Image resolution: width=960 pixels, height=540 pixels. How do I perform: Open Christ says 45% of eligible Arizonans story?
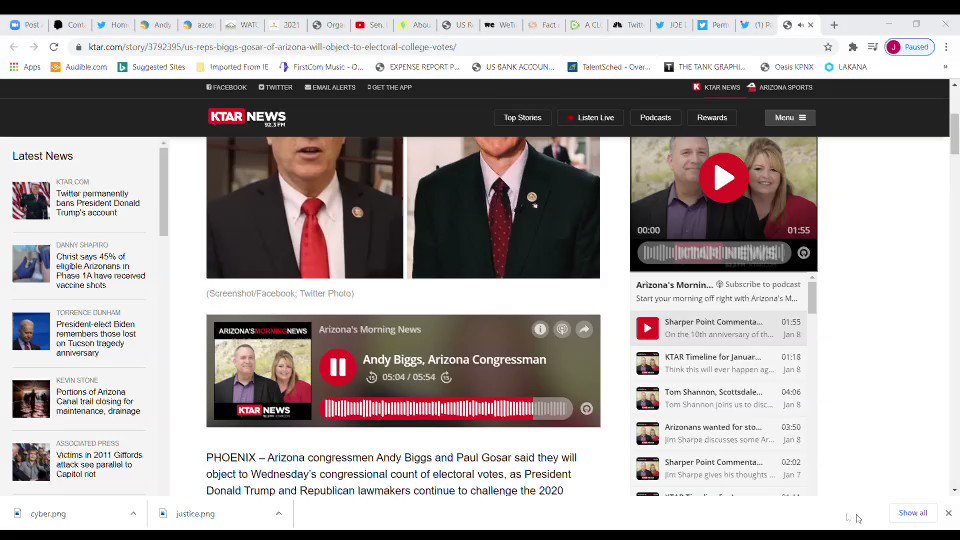[100, 271]
